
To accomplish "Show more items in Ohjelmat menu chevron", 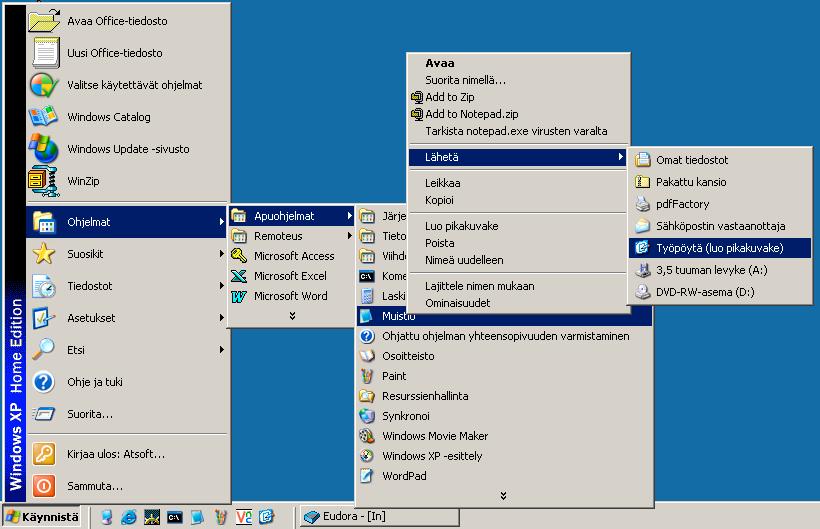I will (x=292, y=316).
